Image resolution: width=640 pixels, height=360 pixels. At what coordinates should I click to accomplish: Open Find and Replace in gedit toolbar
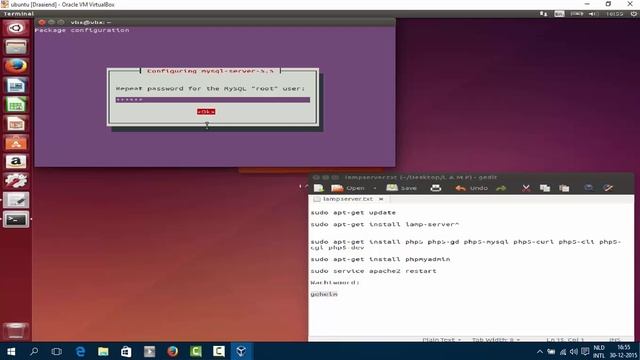[x=608, y=188]
